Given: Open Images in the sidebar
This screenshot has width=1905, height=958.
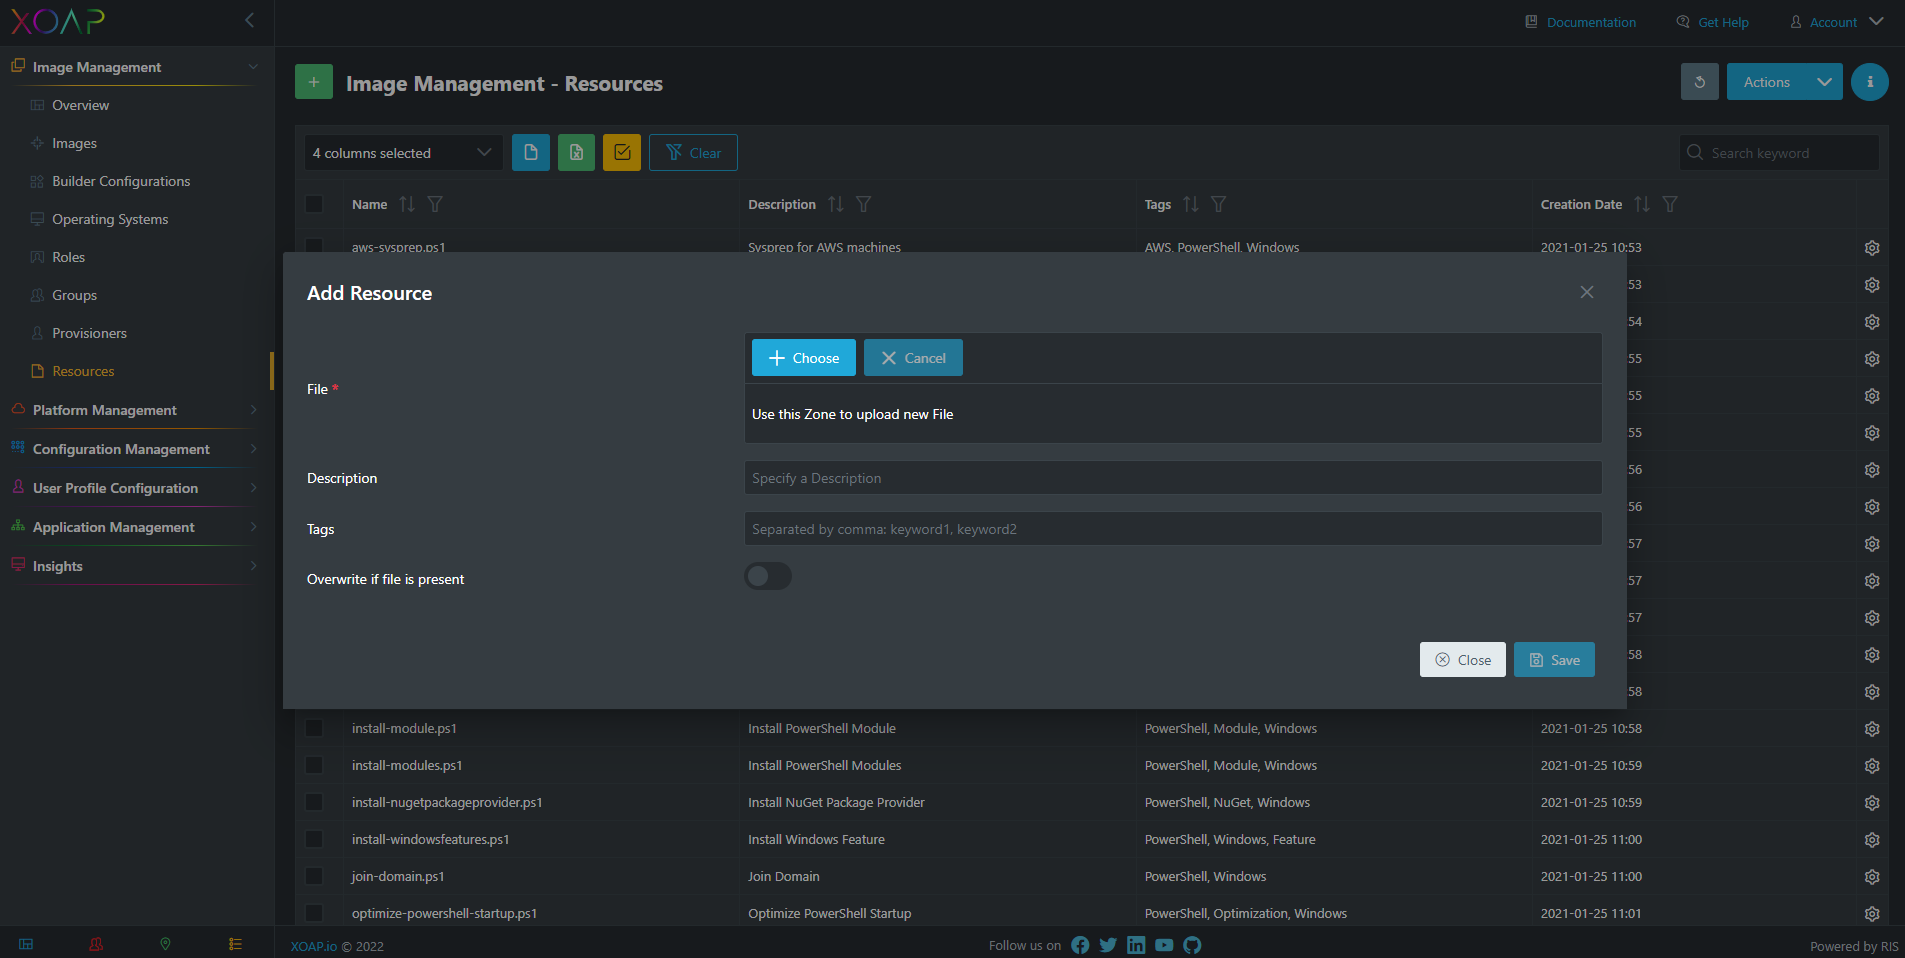Looking at the screenshot, I should (74, 143).
